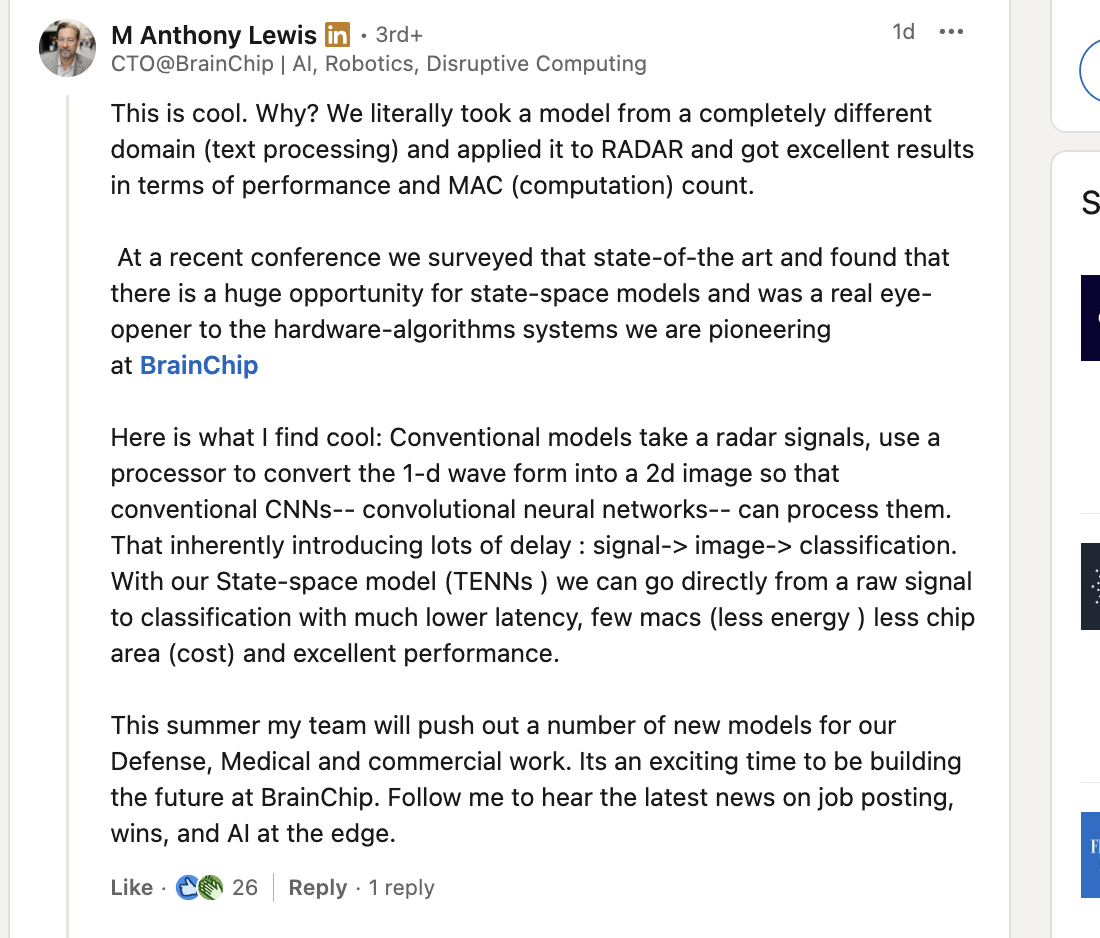Screen dimensions: 1100x938
Task: Click the 1d comment timestamp
Action: pos(903,32)
